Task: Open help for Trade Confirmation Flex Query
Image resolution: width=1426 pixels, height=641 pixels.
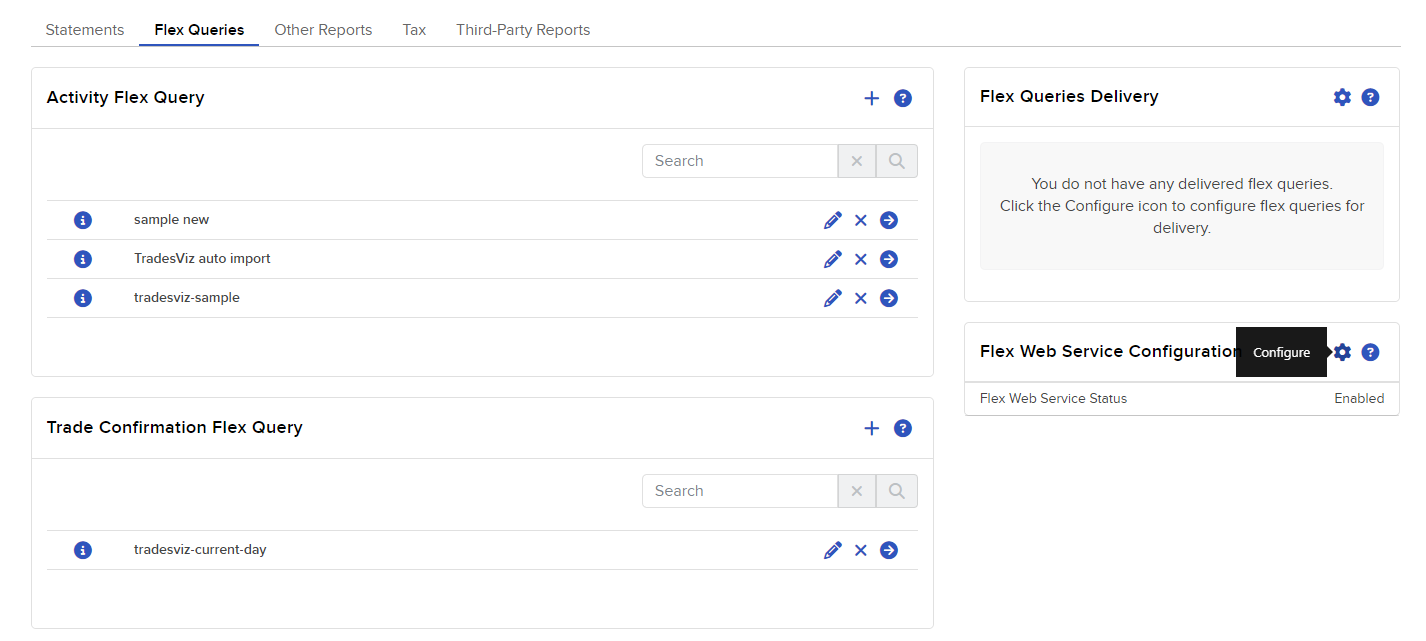Action: tap(903, 428)
